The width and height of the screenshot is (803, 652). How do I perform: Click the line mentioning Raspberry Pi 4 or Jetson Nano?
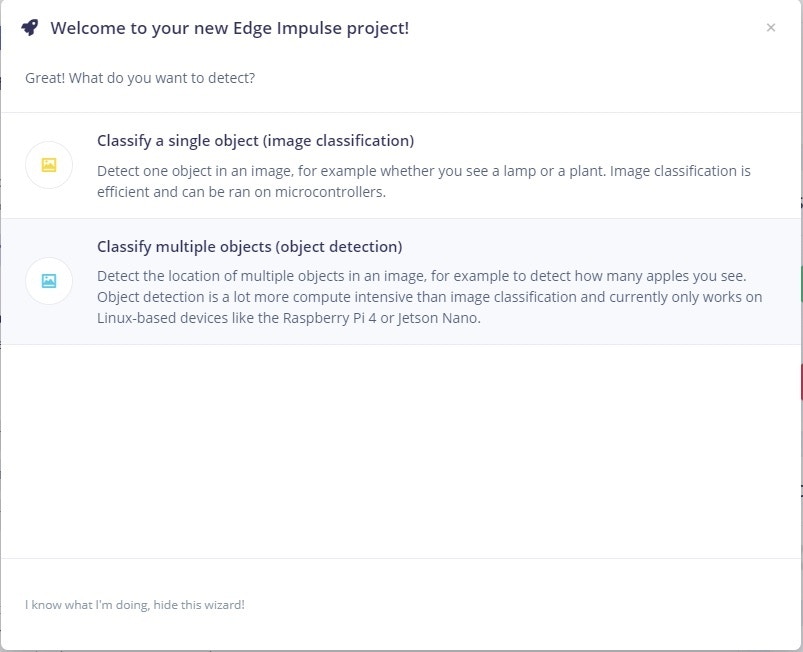289,318
